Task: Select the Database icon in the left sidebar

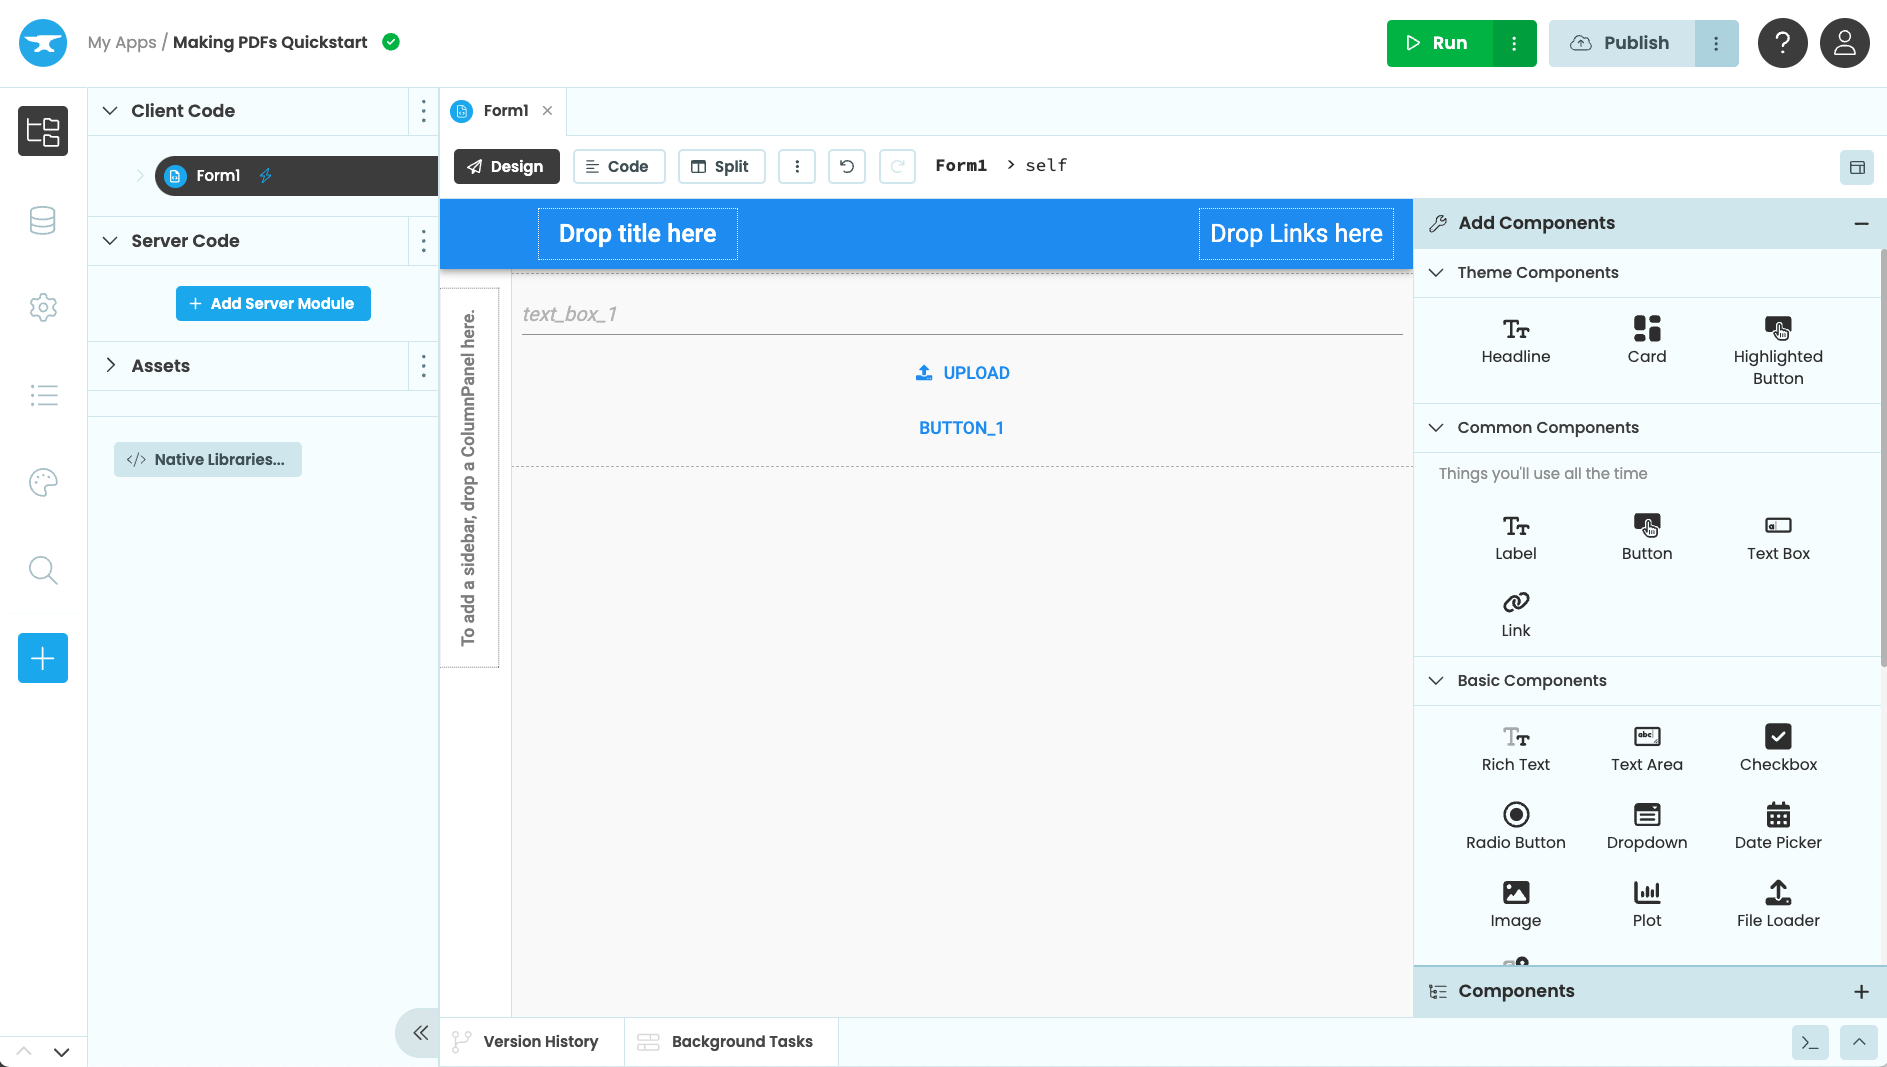Action: point(42,219)
